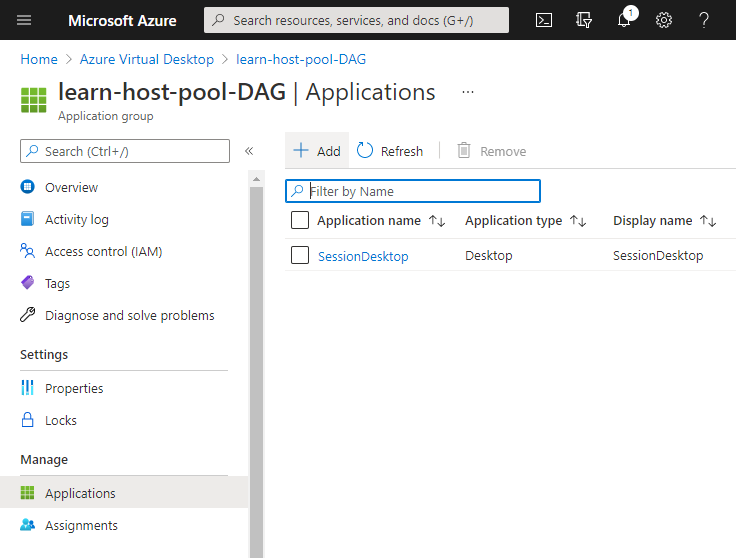
Task: Click the Application type column header
Action: pos(514,221)
